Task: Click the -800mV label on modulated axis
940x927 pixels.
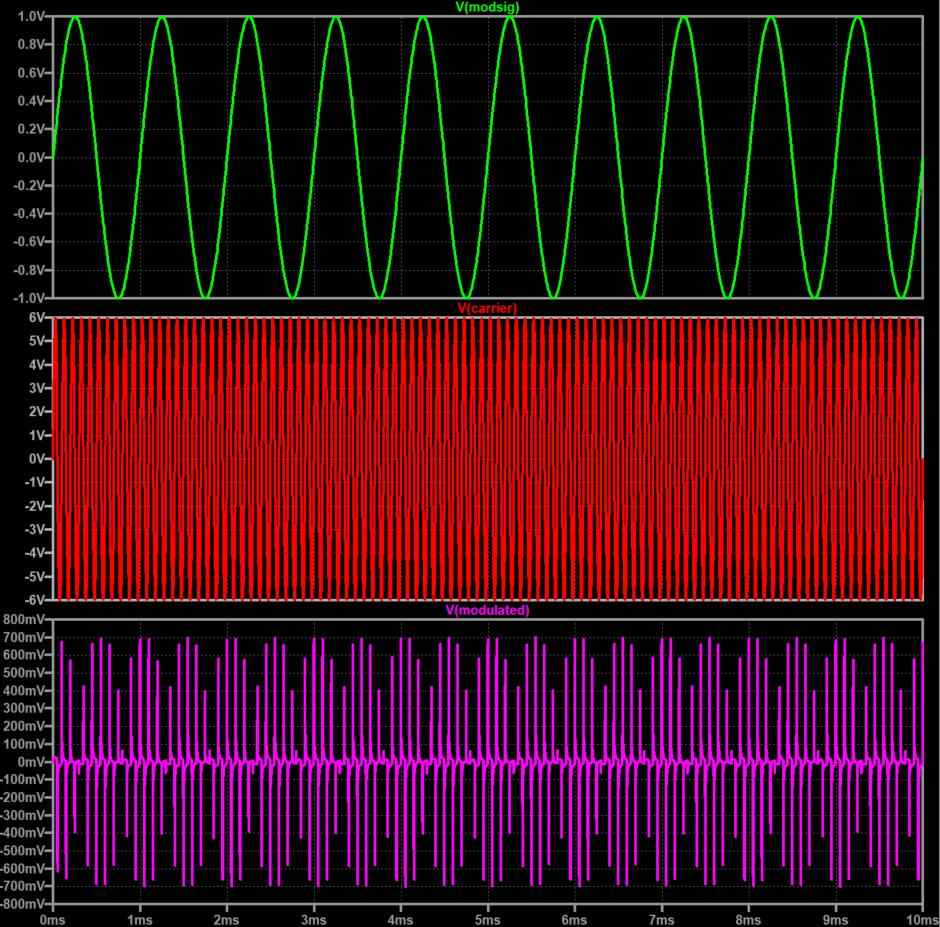Action: pyautogui.click(x=22, y=904)
